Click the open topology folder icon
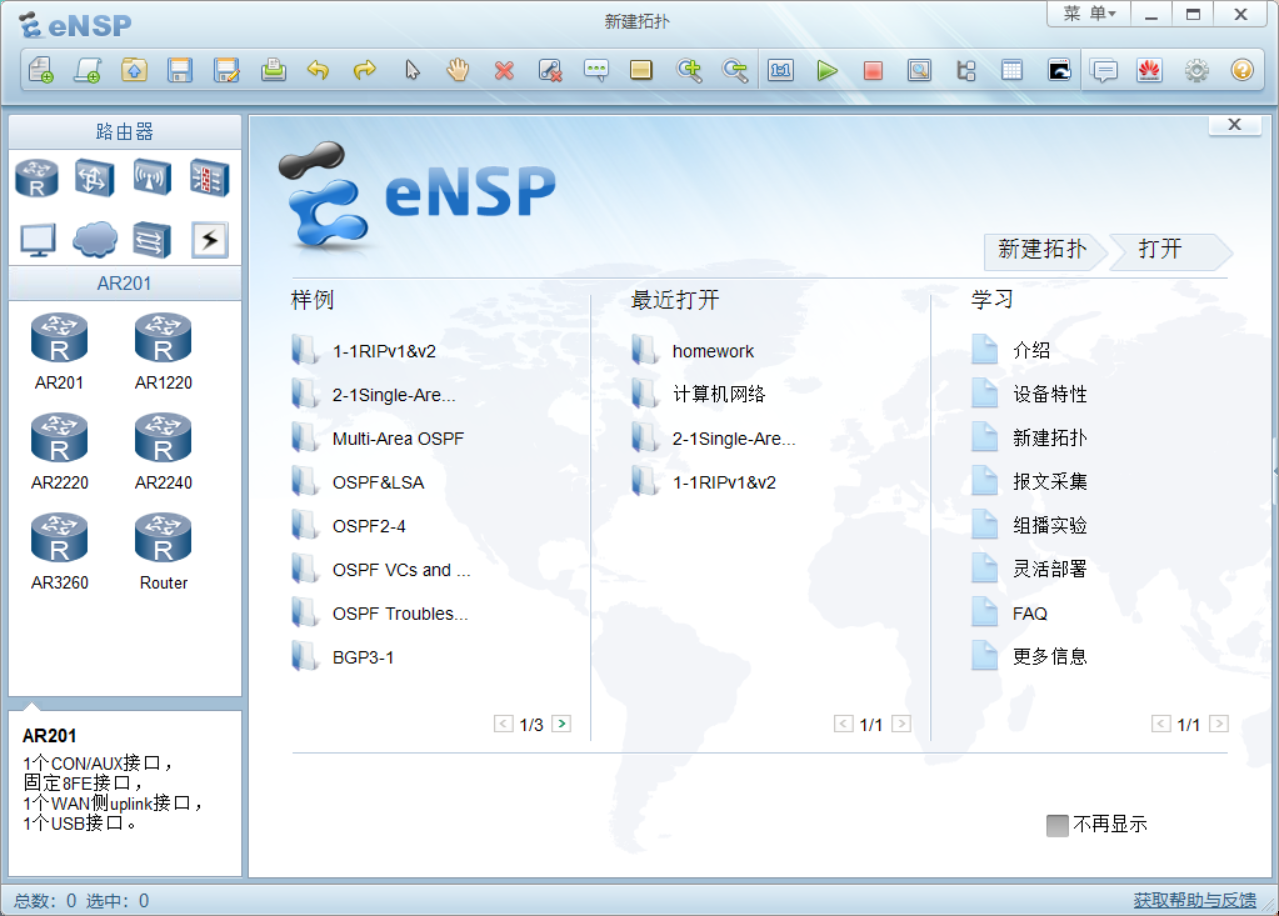The height and width of the screenshot is (916, 1279). point(134,70)
